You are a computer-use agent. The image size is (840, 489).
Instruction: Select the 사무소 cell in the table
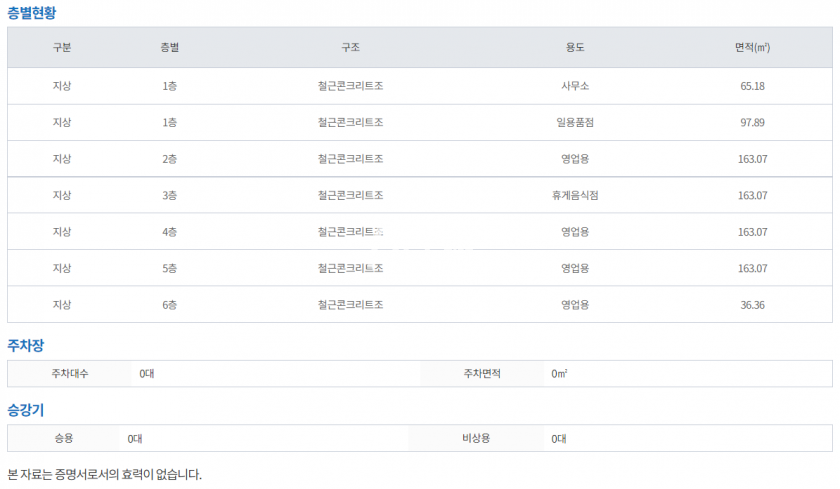(575, 86)
